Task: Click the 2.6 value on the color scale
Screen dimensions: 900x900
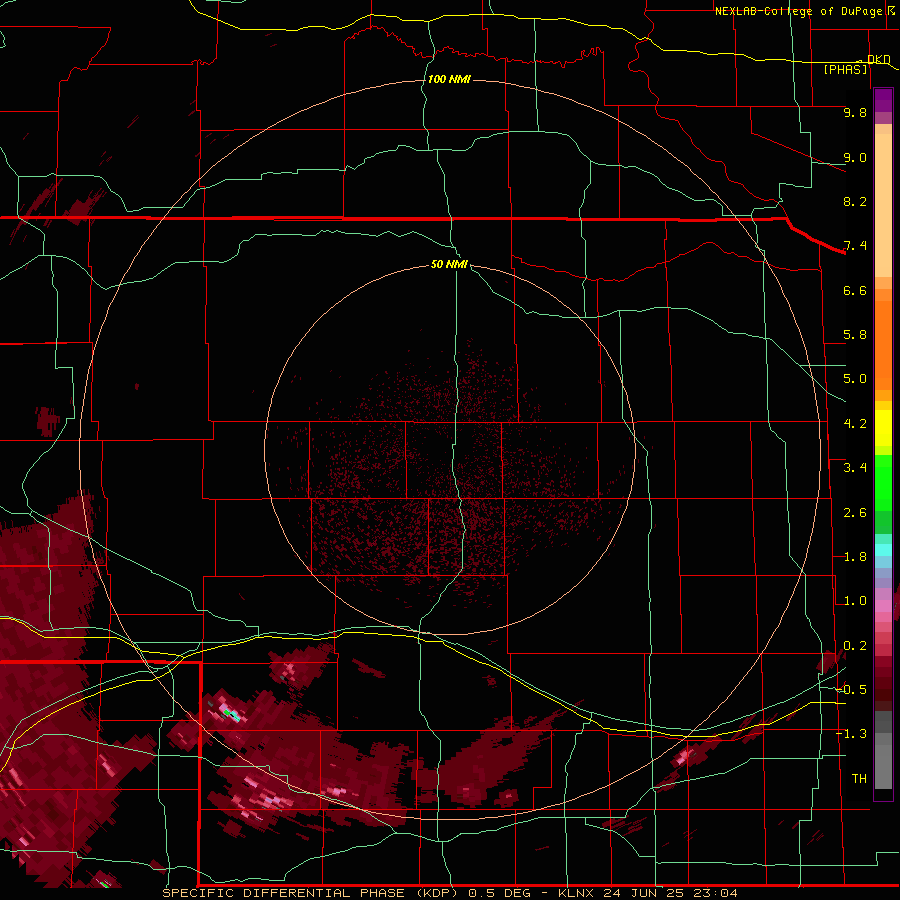Action: pos(855,513)
